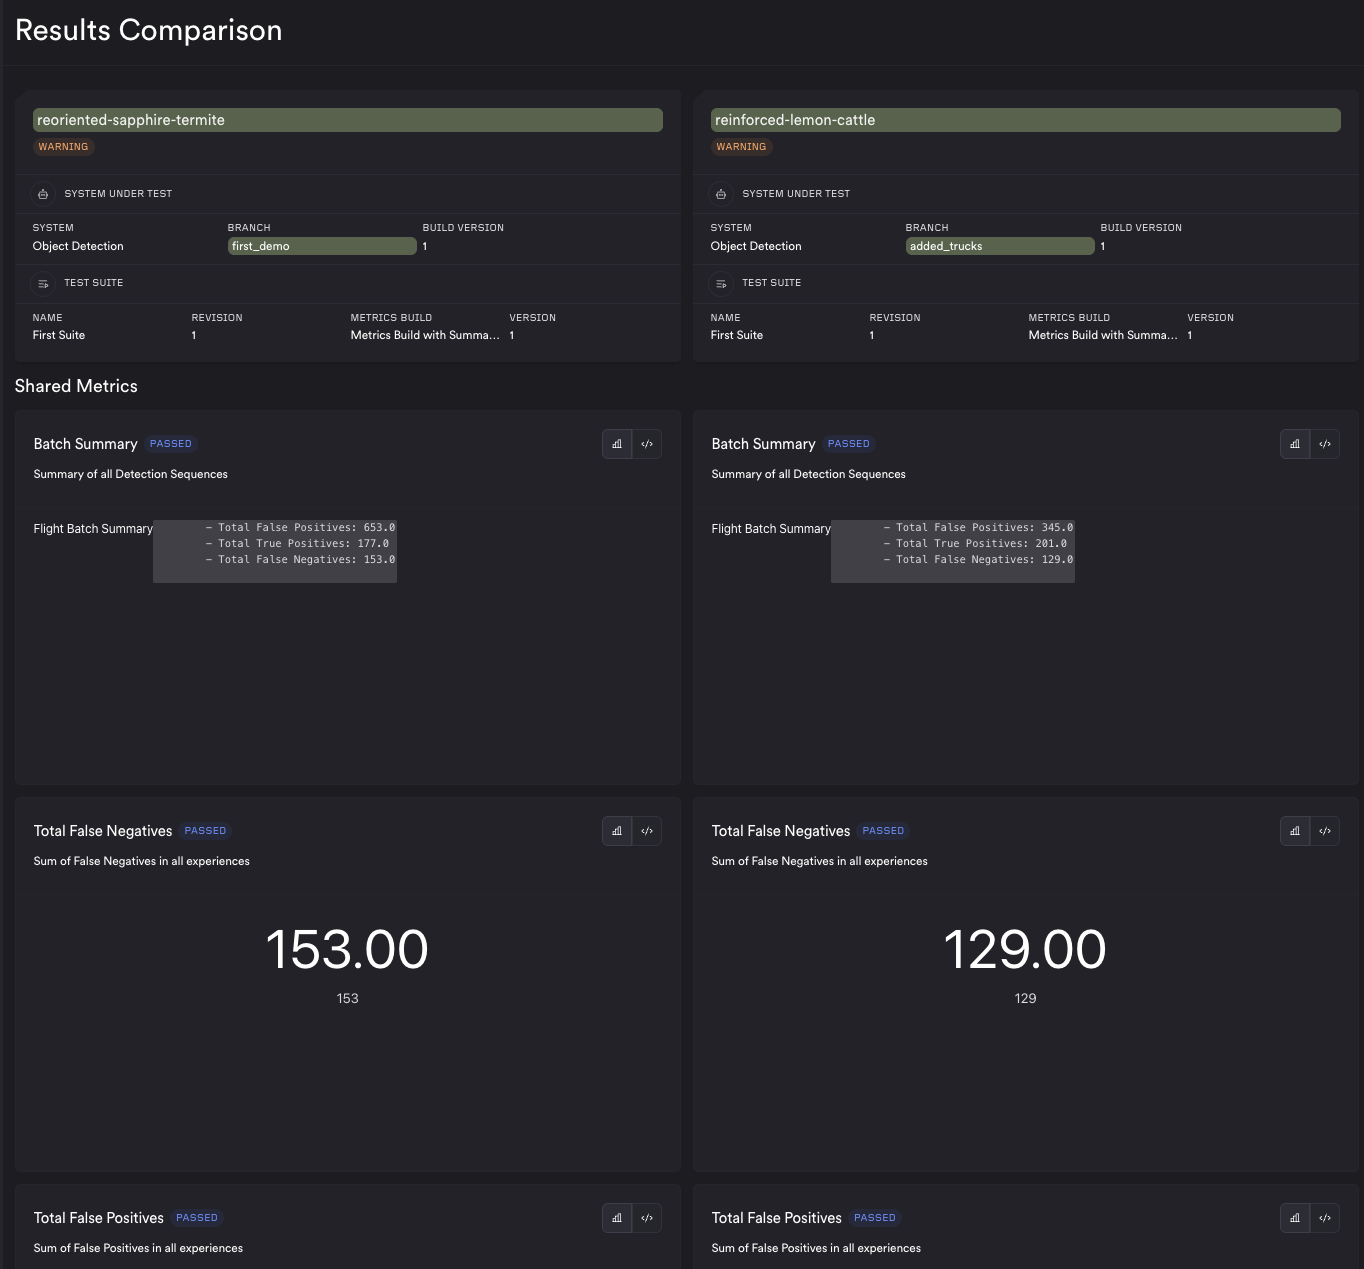Click PASSED badge on left Batch Summary

[x=171, y=444]
